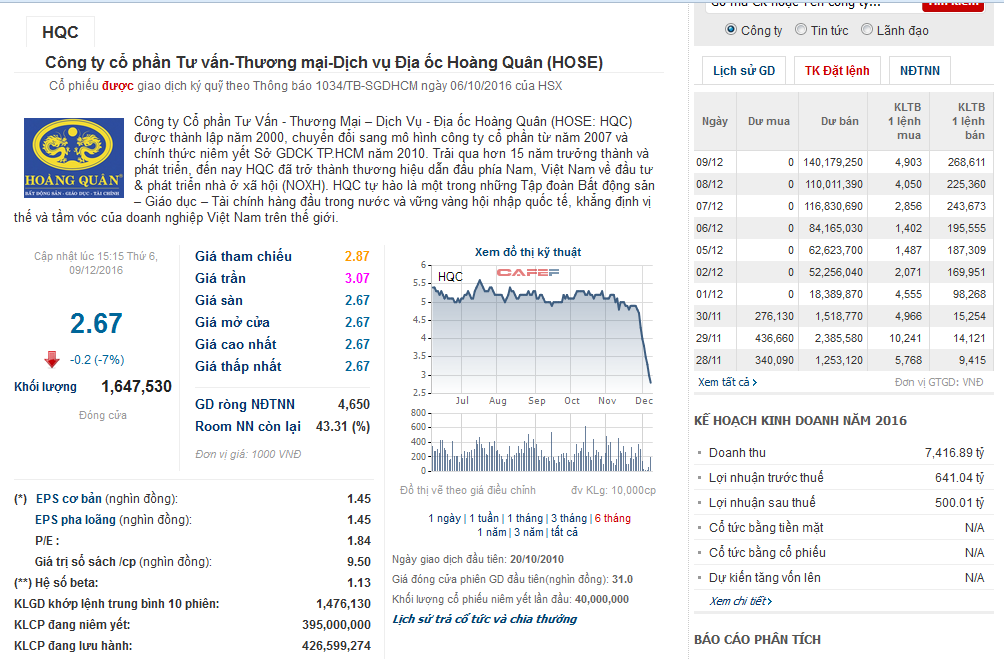Viewport: 1004px width, 659px height.
Task: Click Xem tất cả order history link
Action: (727, 382)
